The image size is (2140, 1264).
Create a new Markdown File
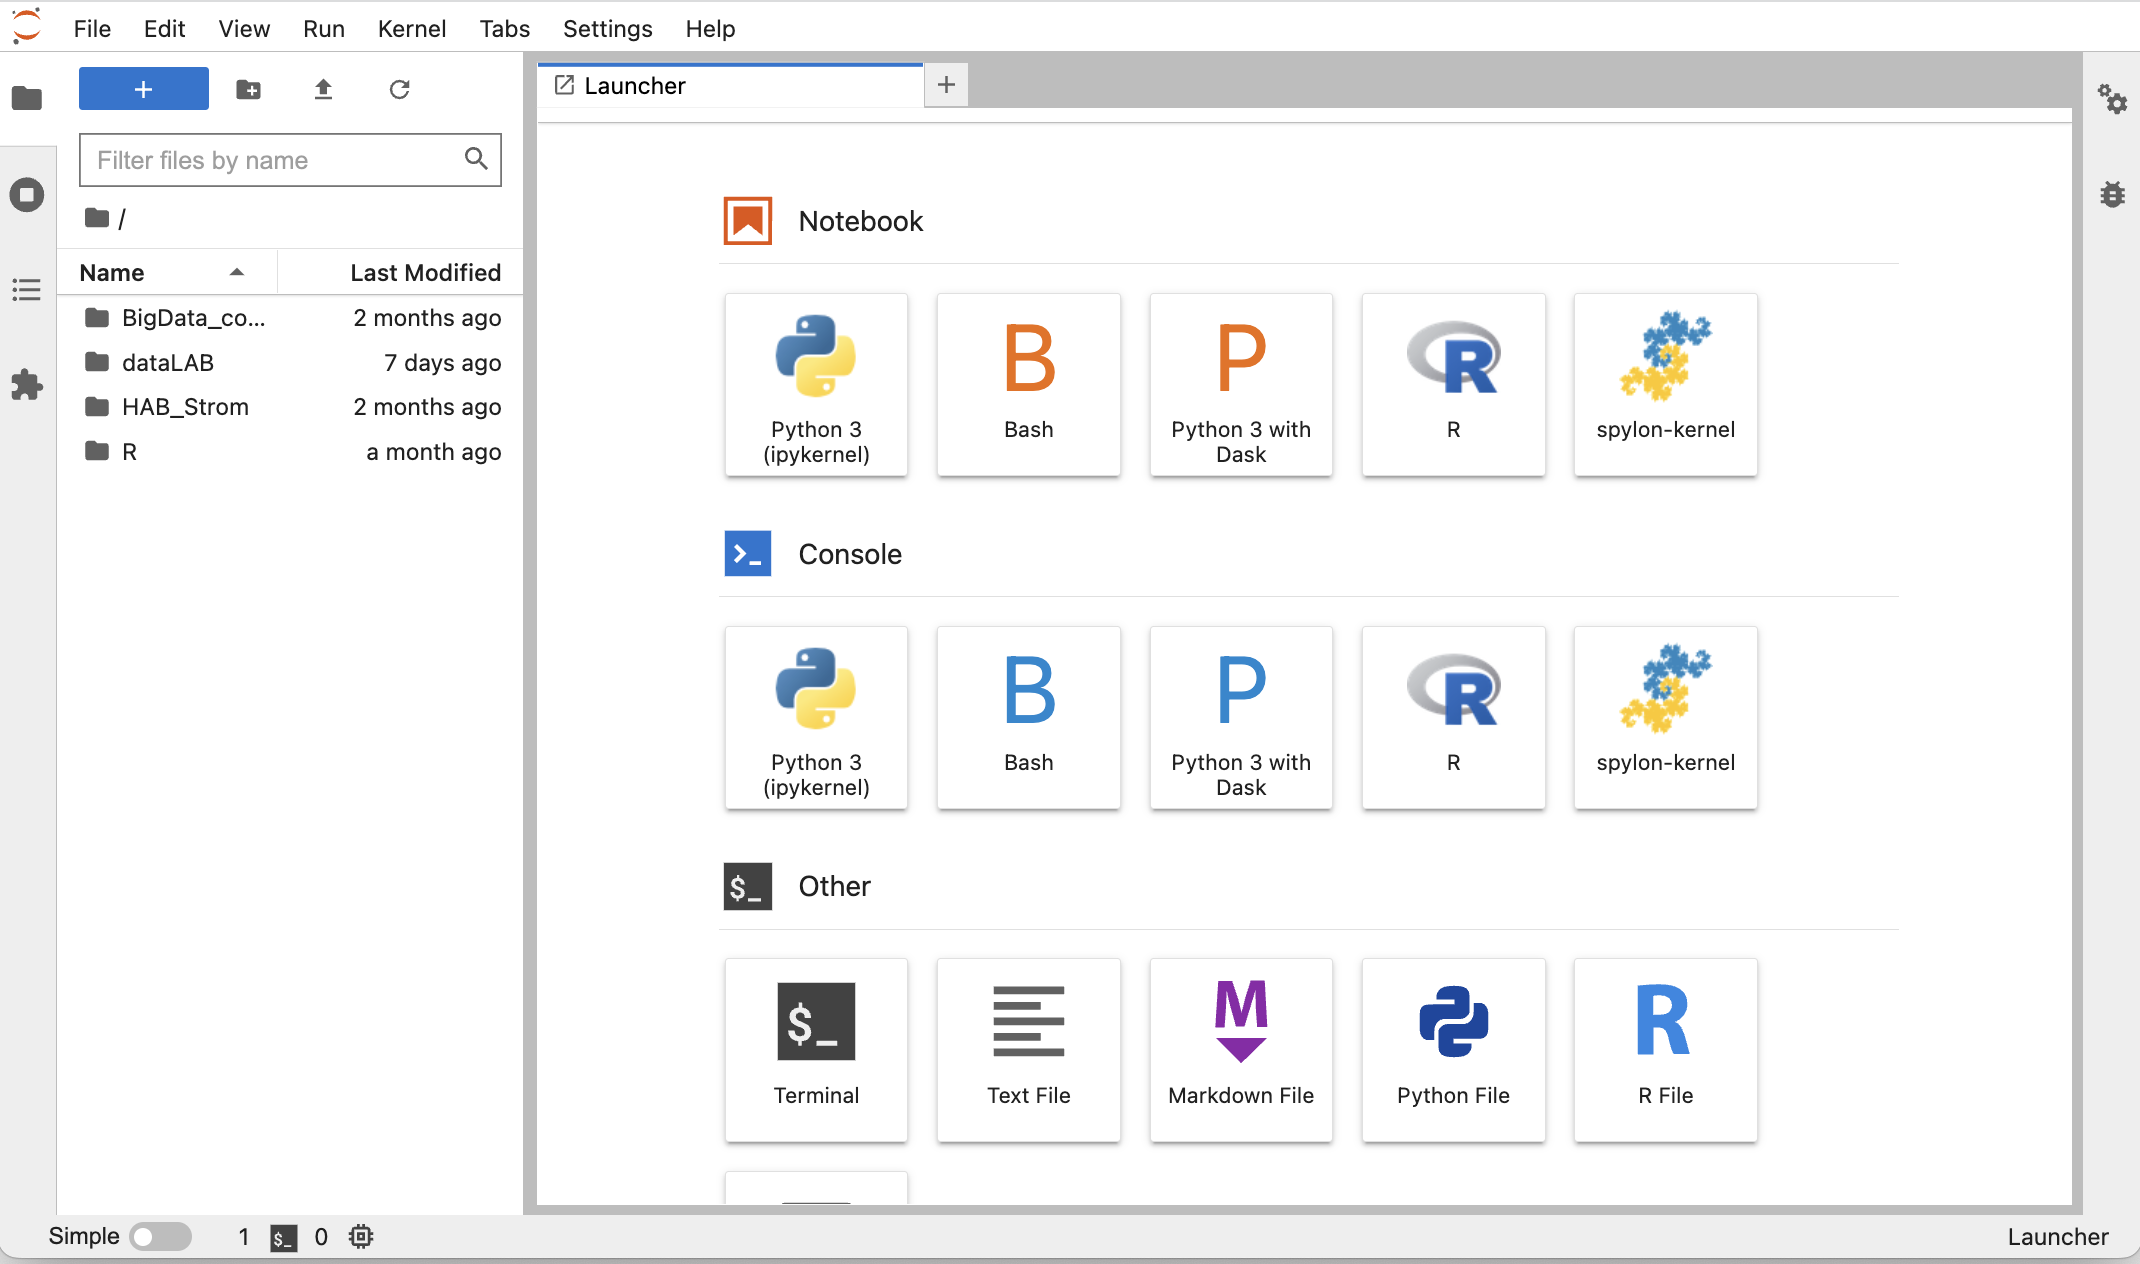[1241, 1050]
